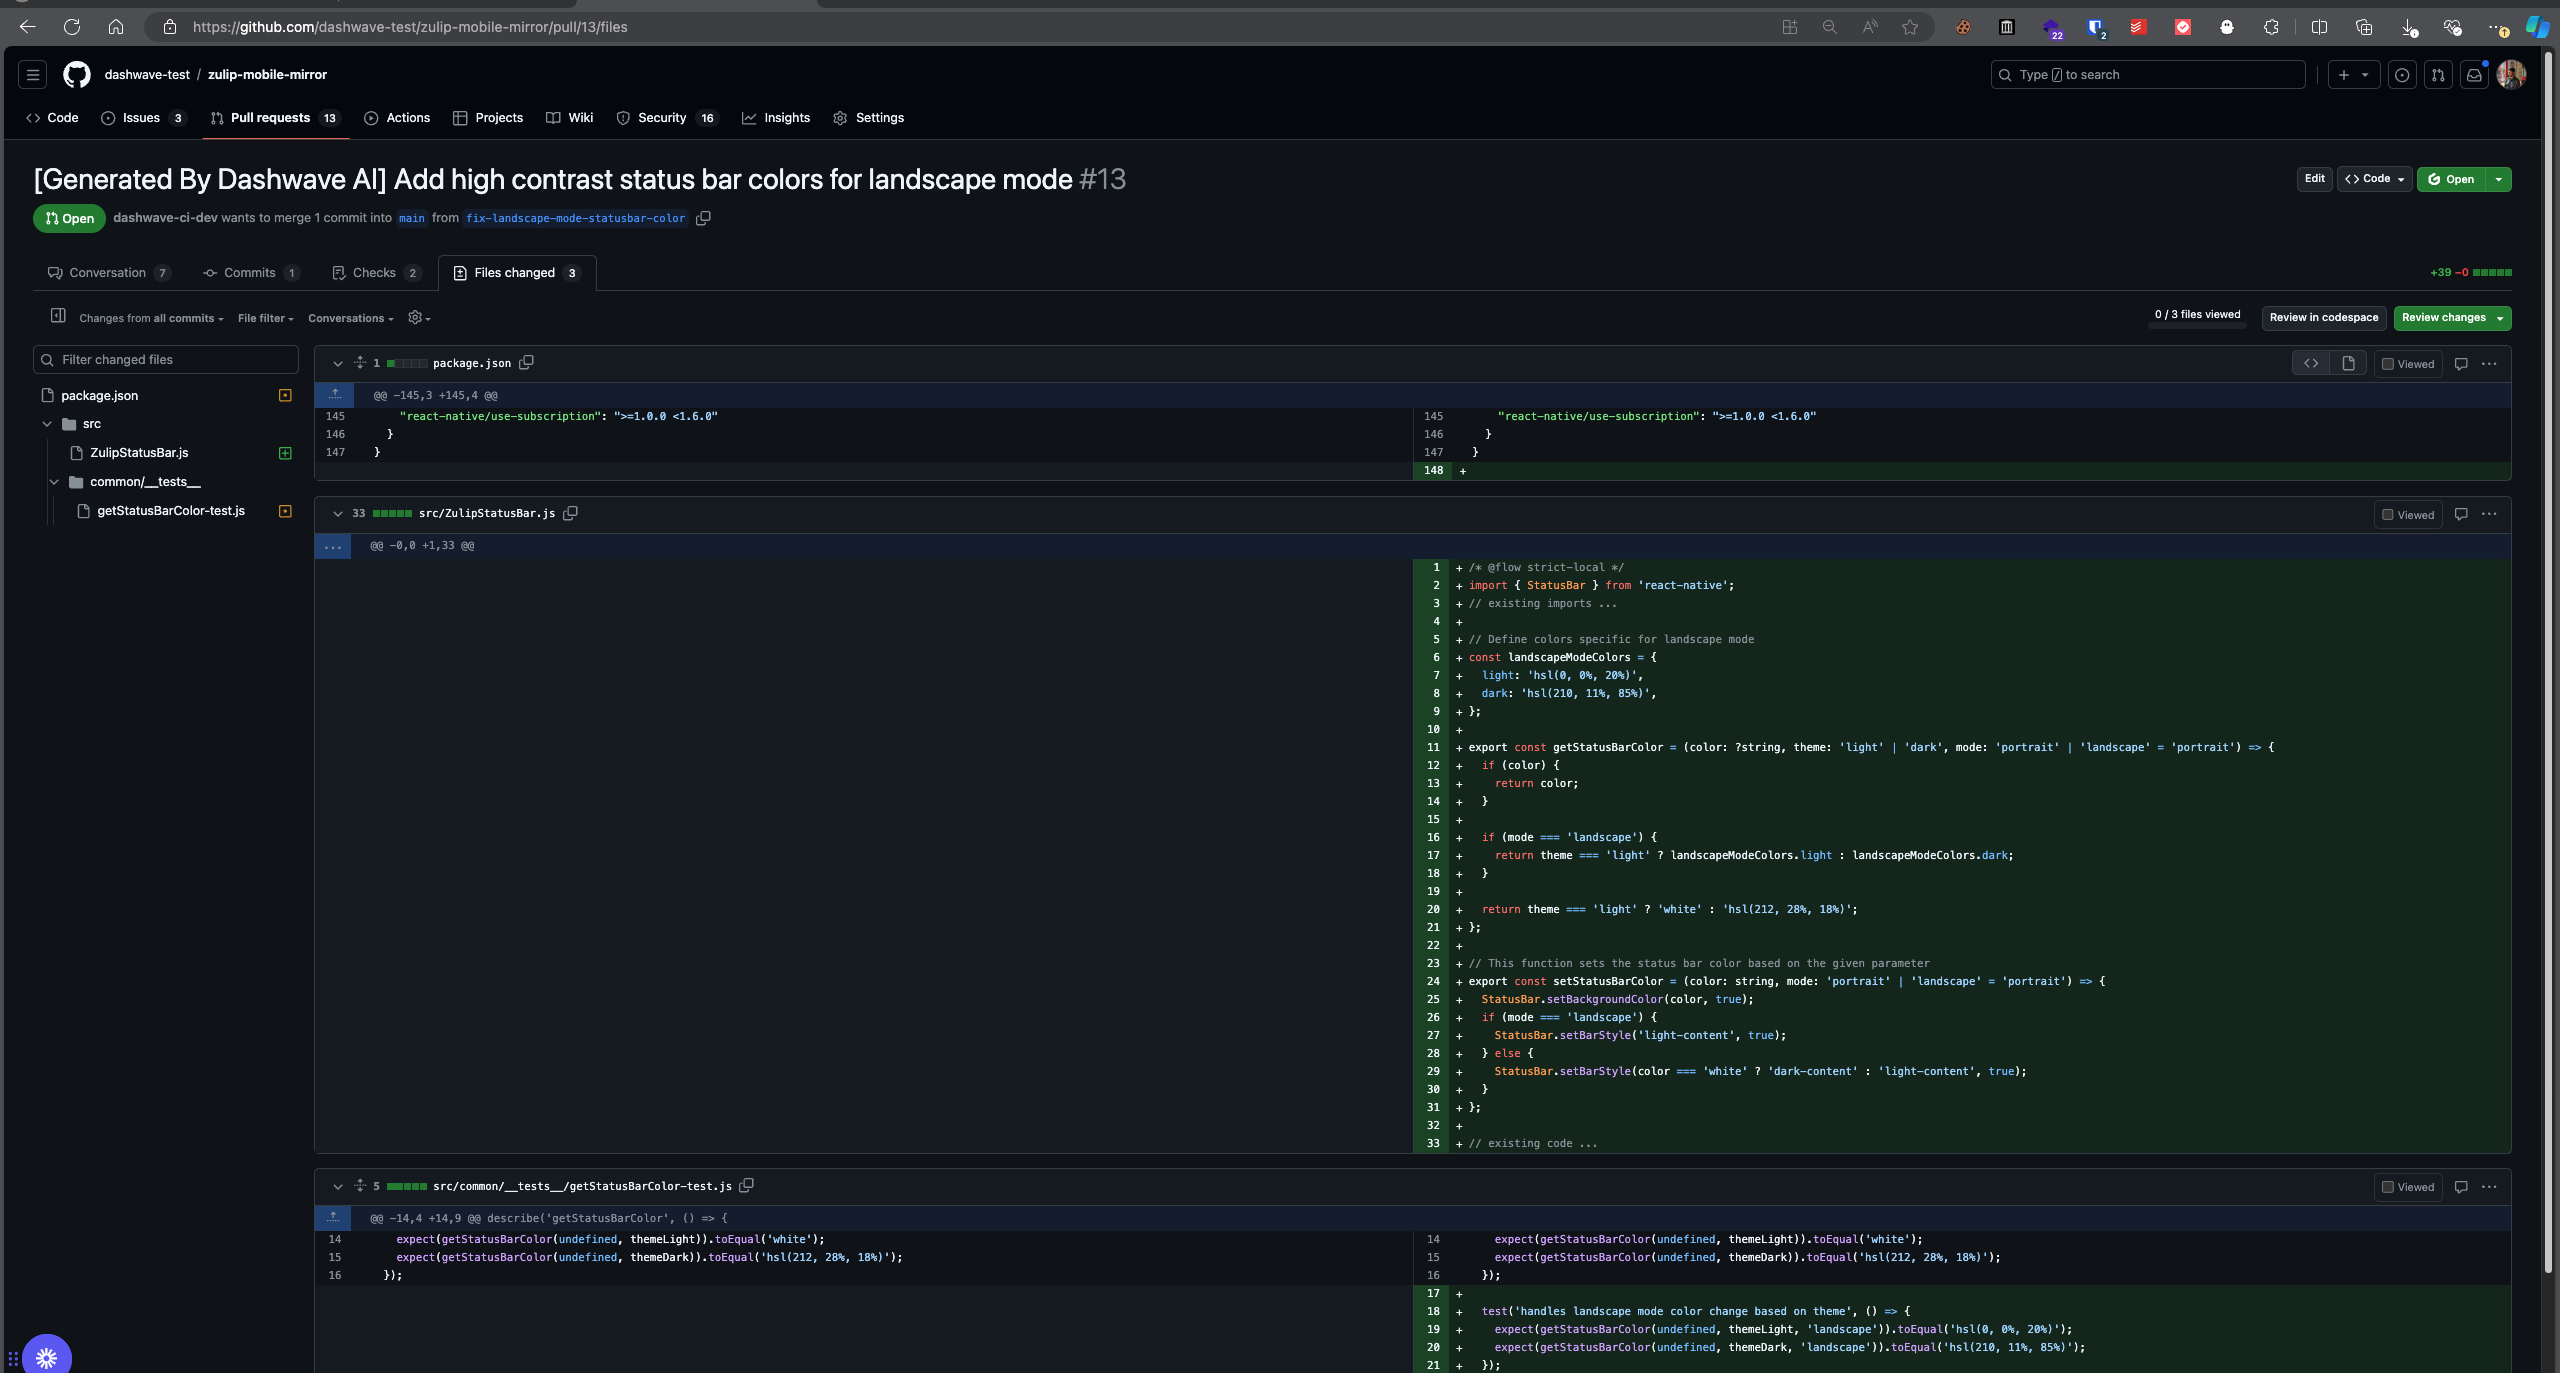Favorite this page with the star icon
The image size is (2560, 1373).
click(x=1910, y=27)
